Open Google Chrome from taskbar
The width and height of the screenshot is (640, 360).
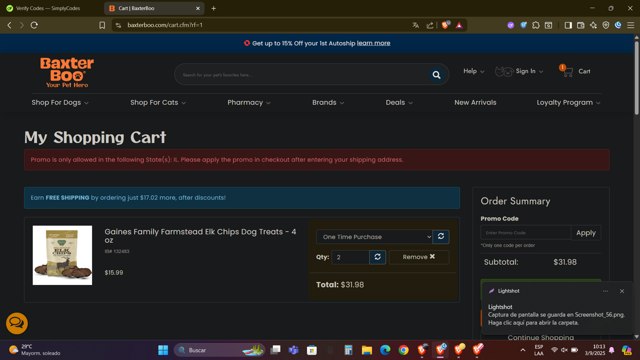click(x=403, y=350)
